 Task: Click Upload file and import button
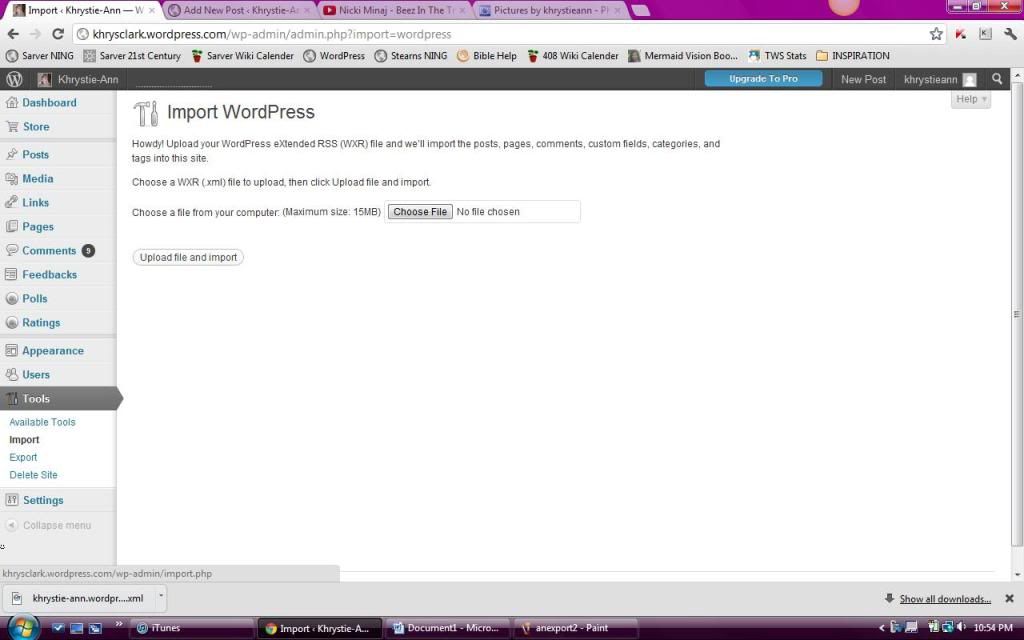click(x=188, y=257)
